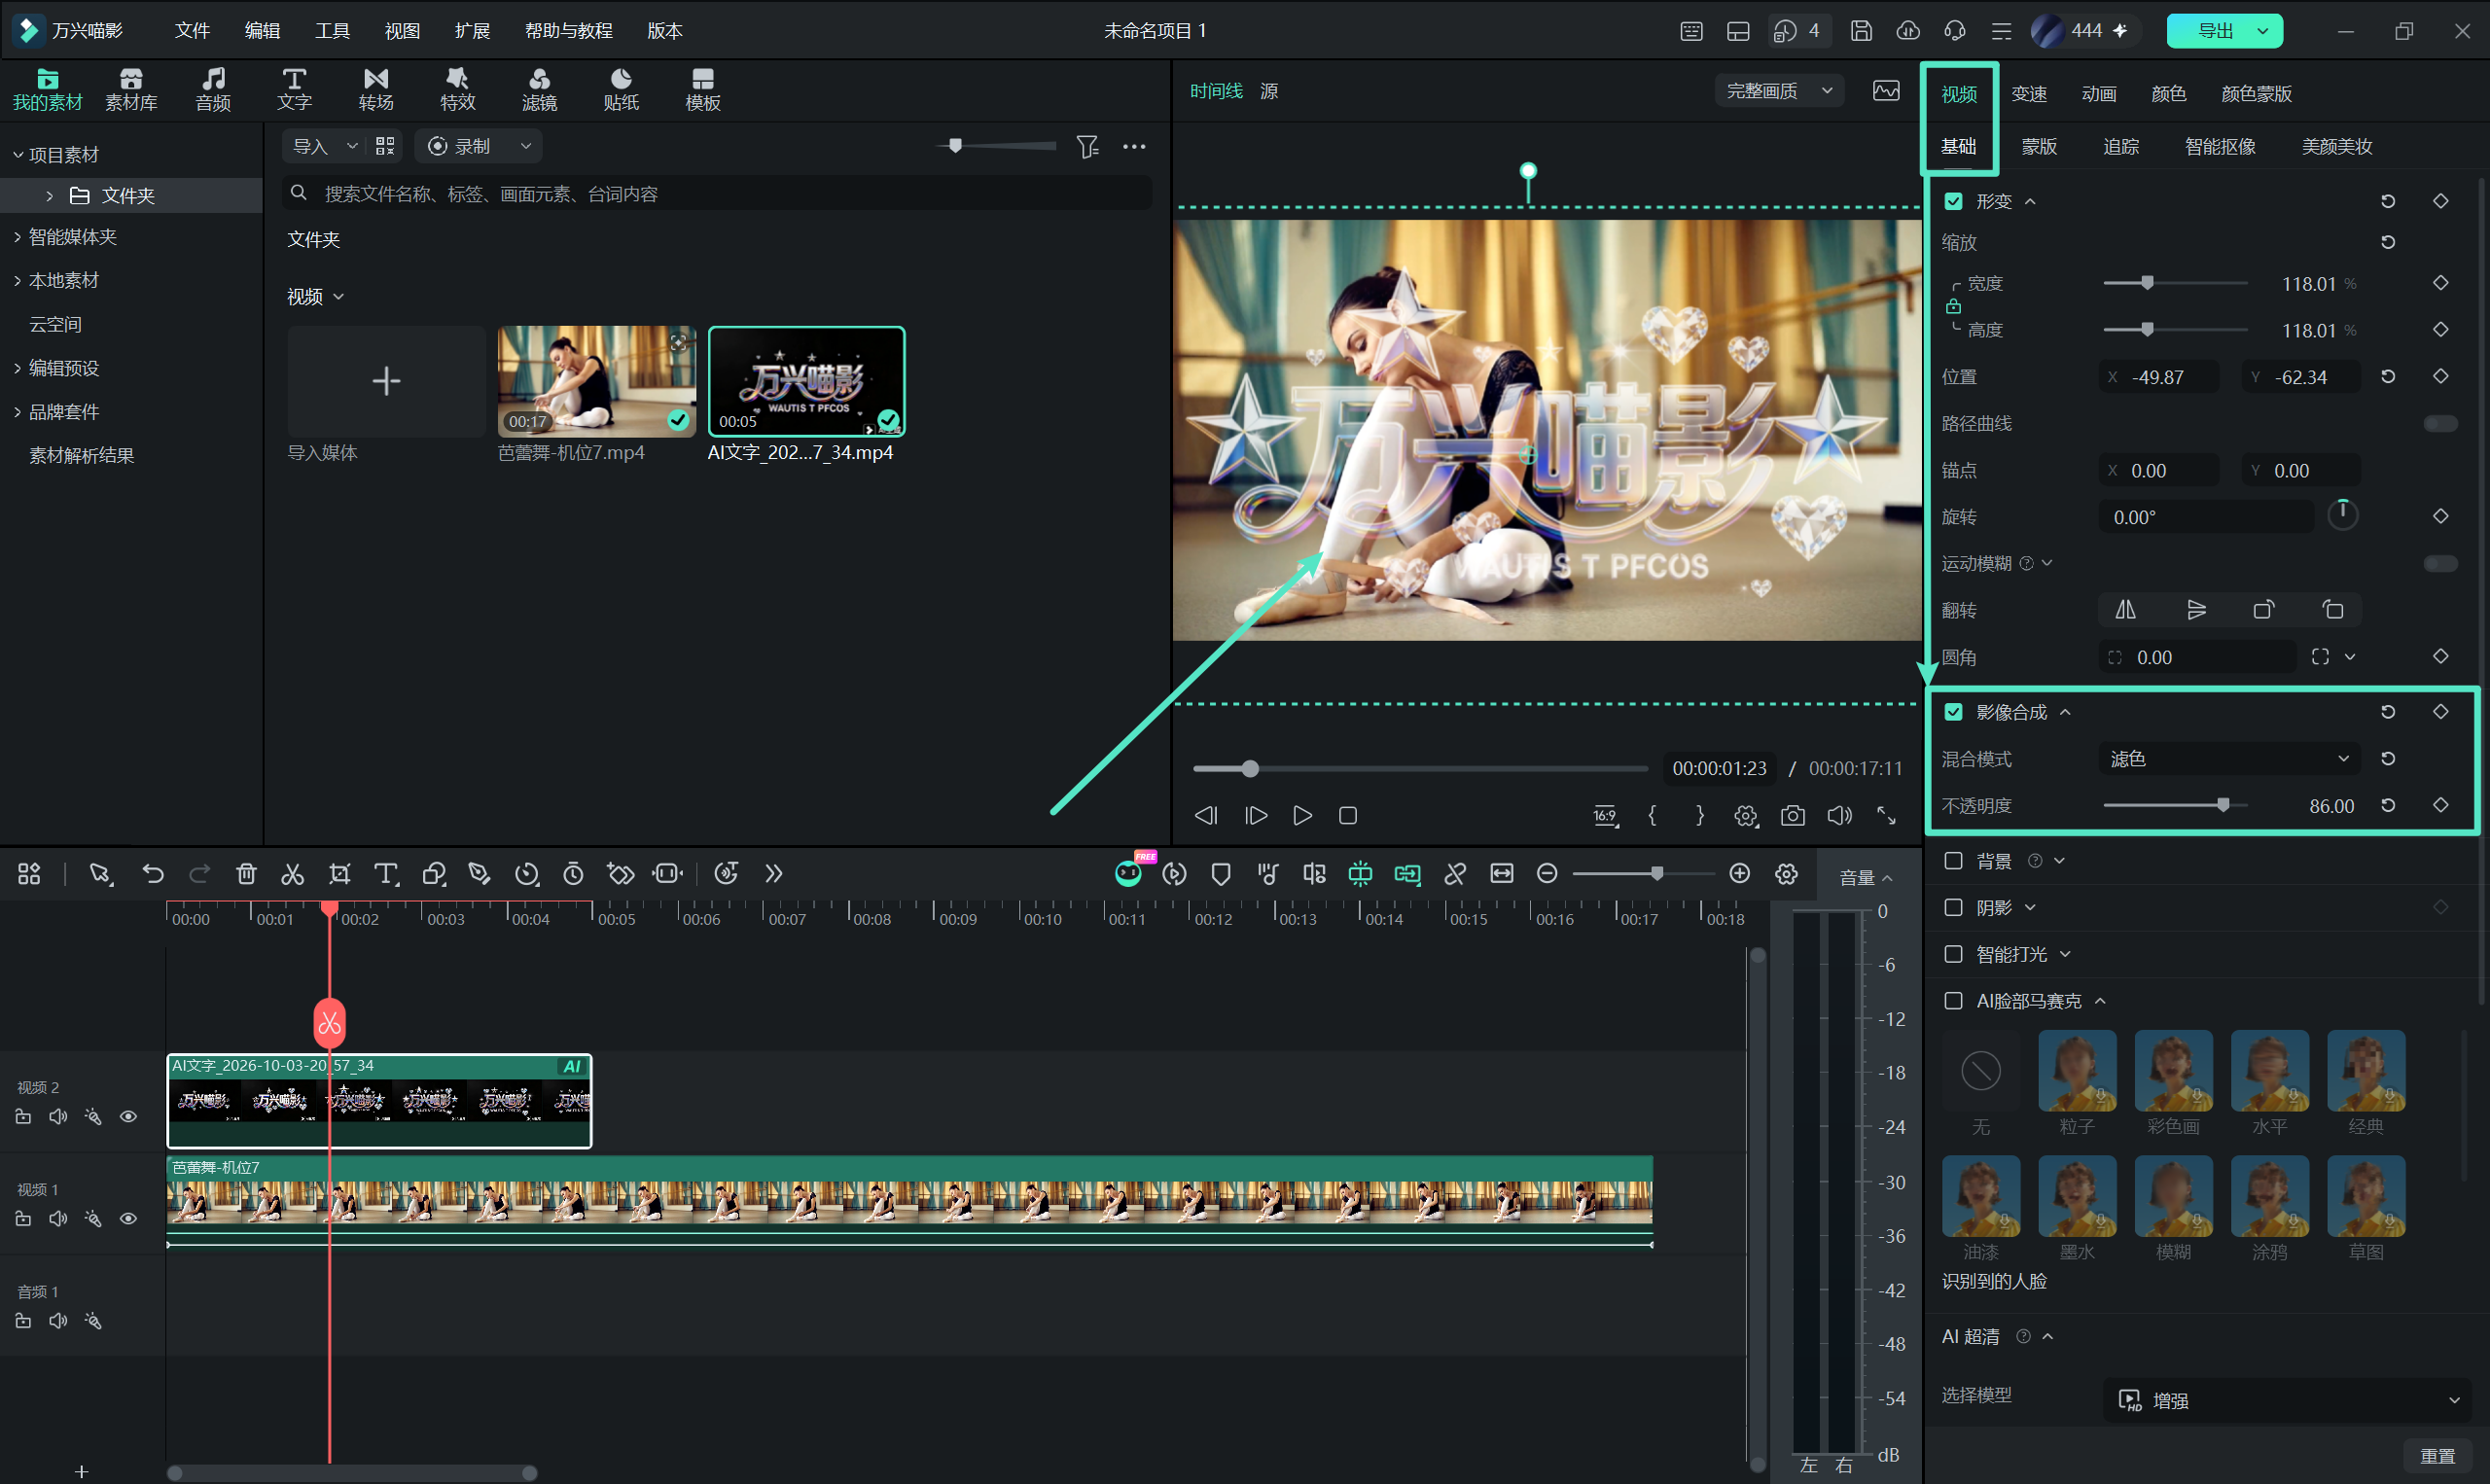Open the 完整画质 quality dropdown

pos(1779,91)
